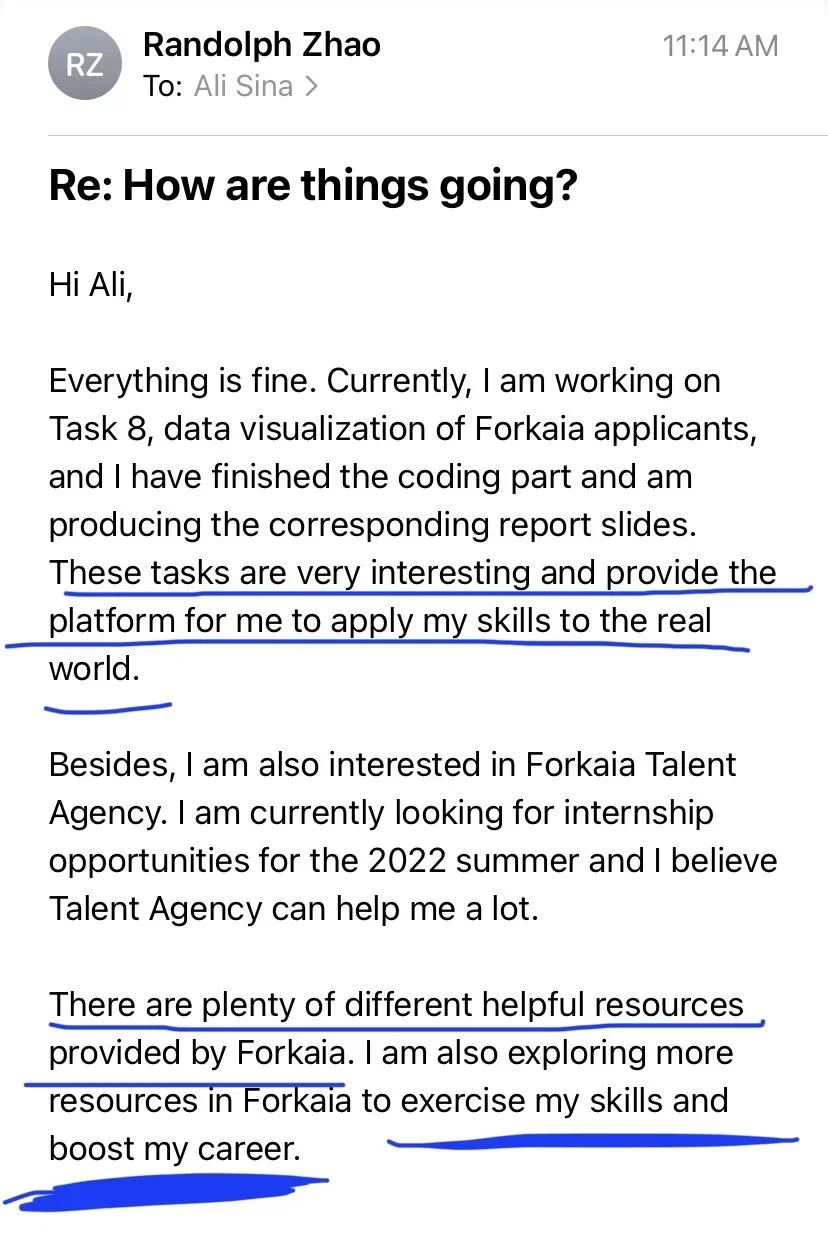Tap the thick blue scribble below "boost my career"
Image resolution: width=828 pixels, height=1241 pixels.
165,1195
